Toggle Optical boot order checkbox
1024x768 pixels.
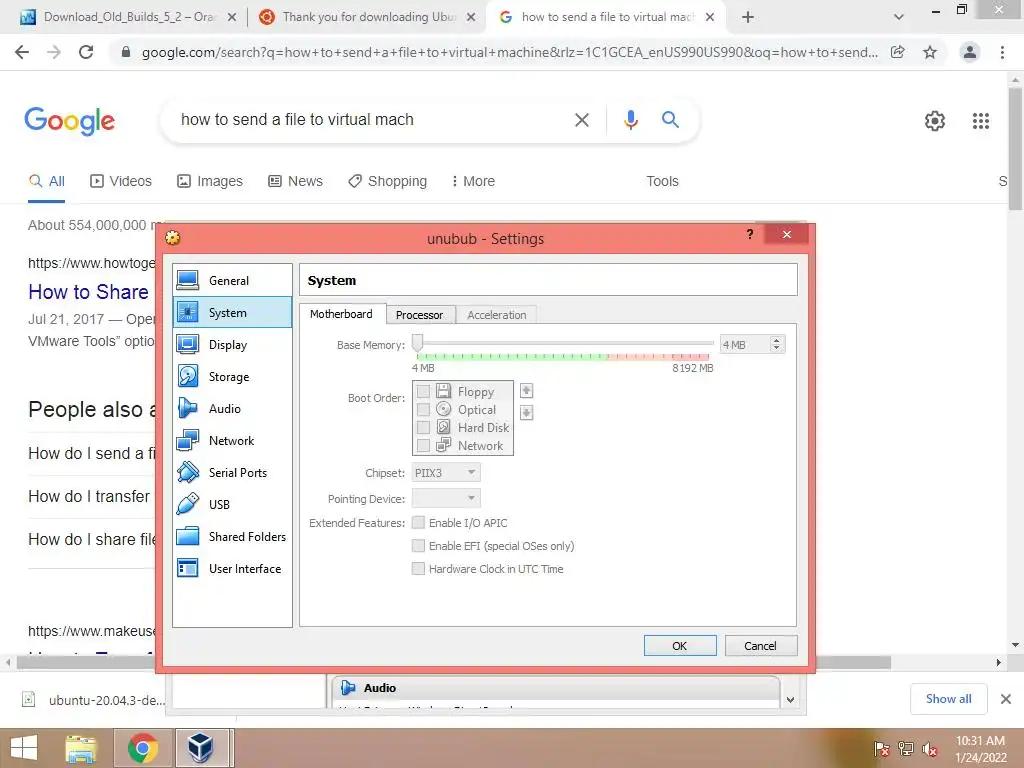pyautogui.click(x=423, y=409)
